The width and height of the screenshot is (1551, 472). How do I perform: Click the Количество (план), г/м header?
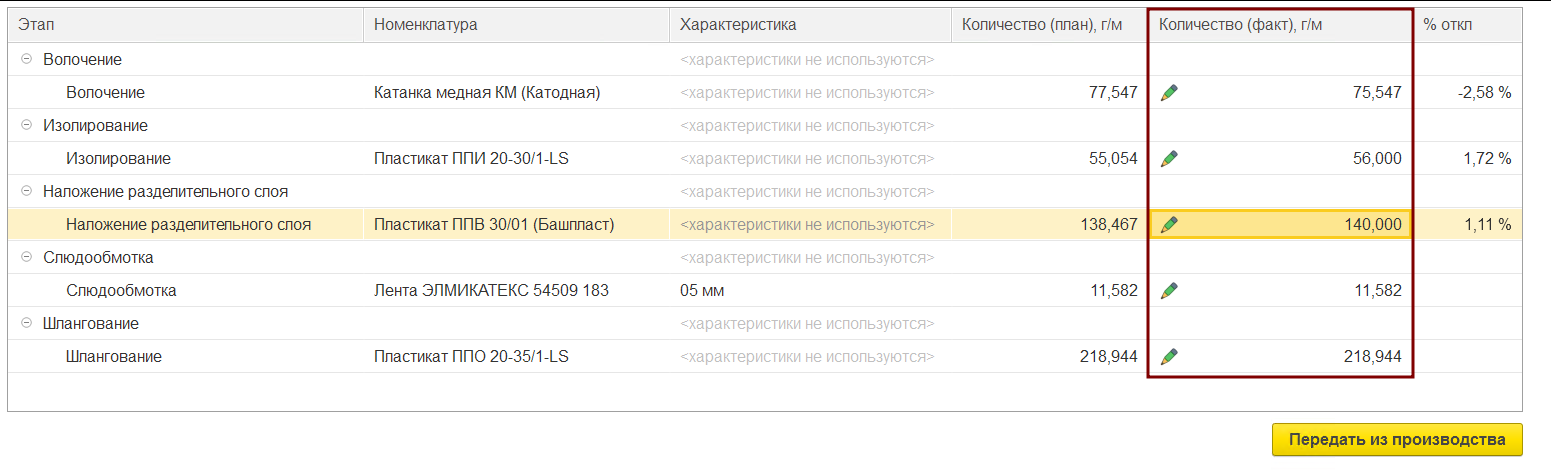pyautogui.click(x=1049, y=25)
